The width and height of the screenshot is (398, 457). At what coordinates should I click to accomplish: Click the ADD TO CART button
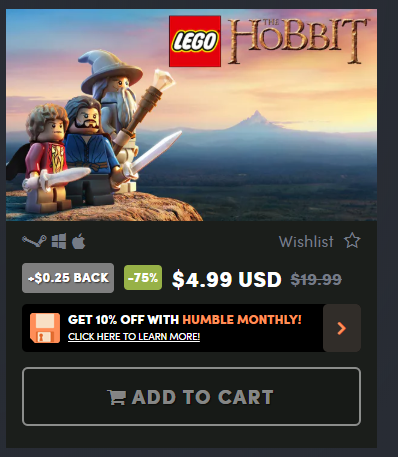click(191, 396)
